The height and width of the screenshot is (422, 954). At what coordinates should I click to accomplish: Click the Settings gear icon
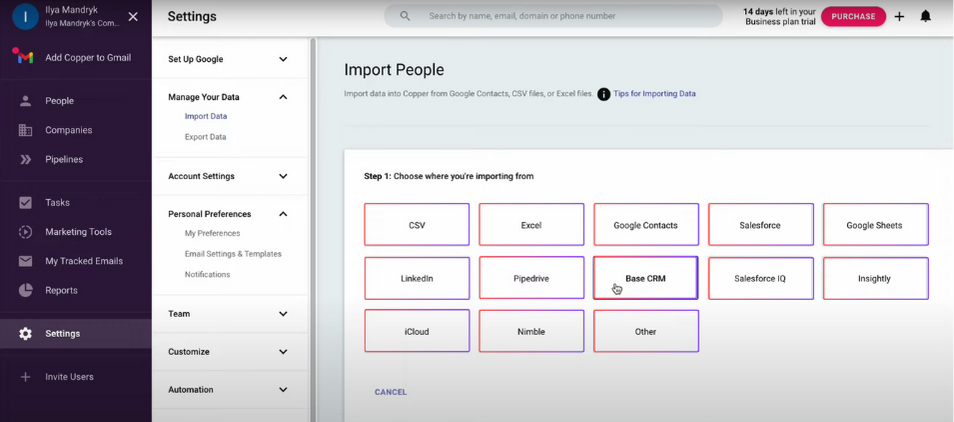click(x=26, y=334)
